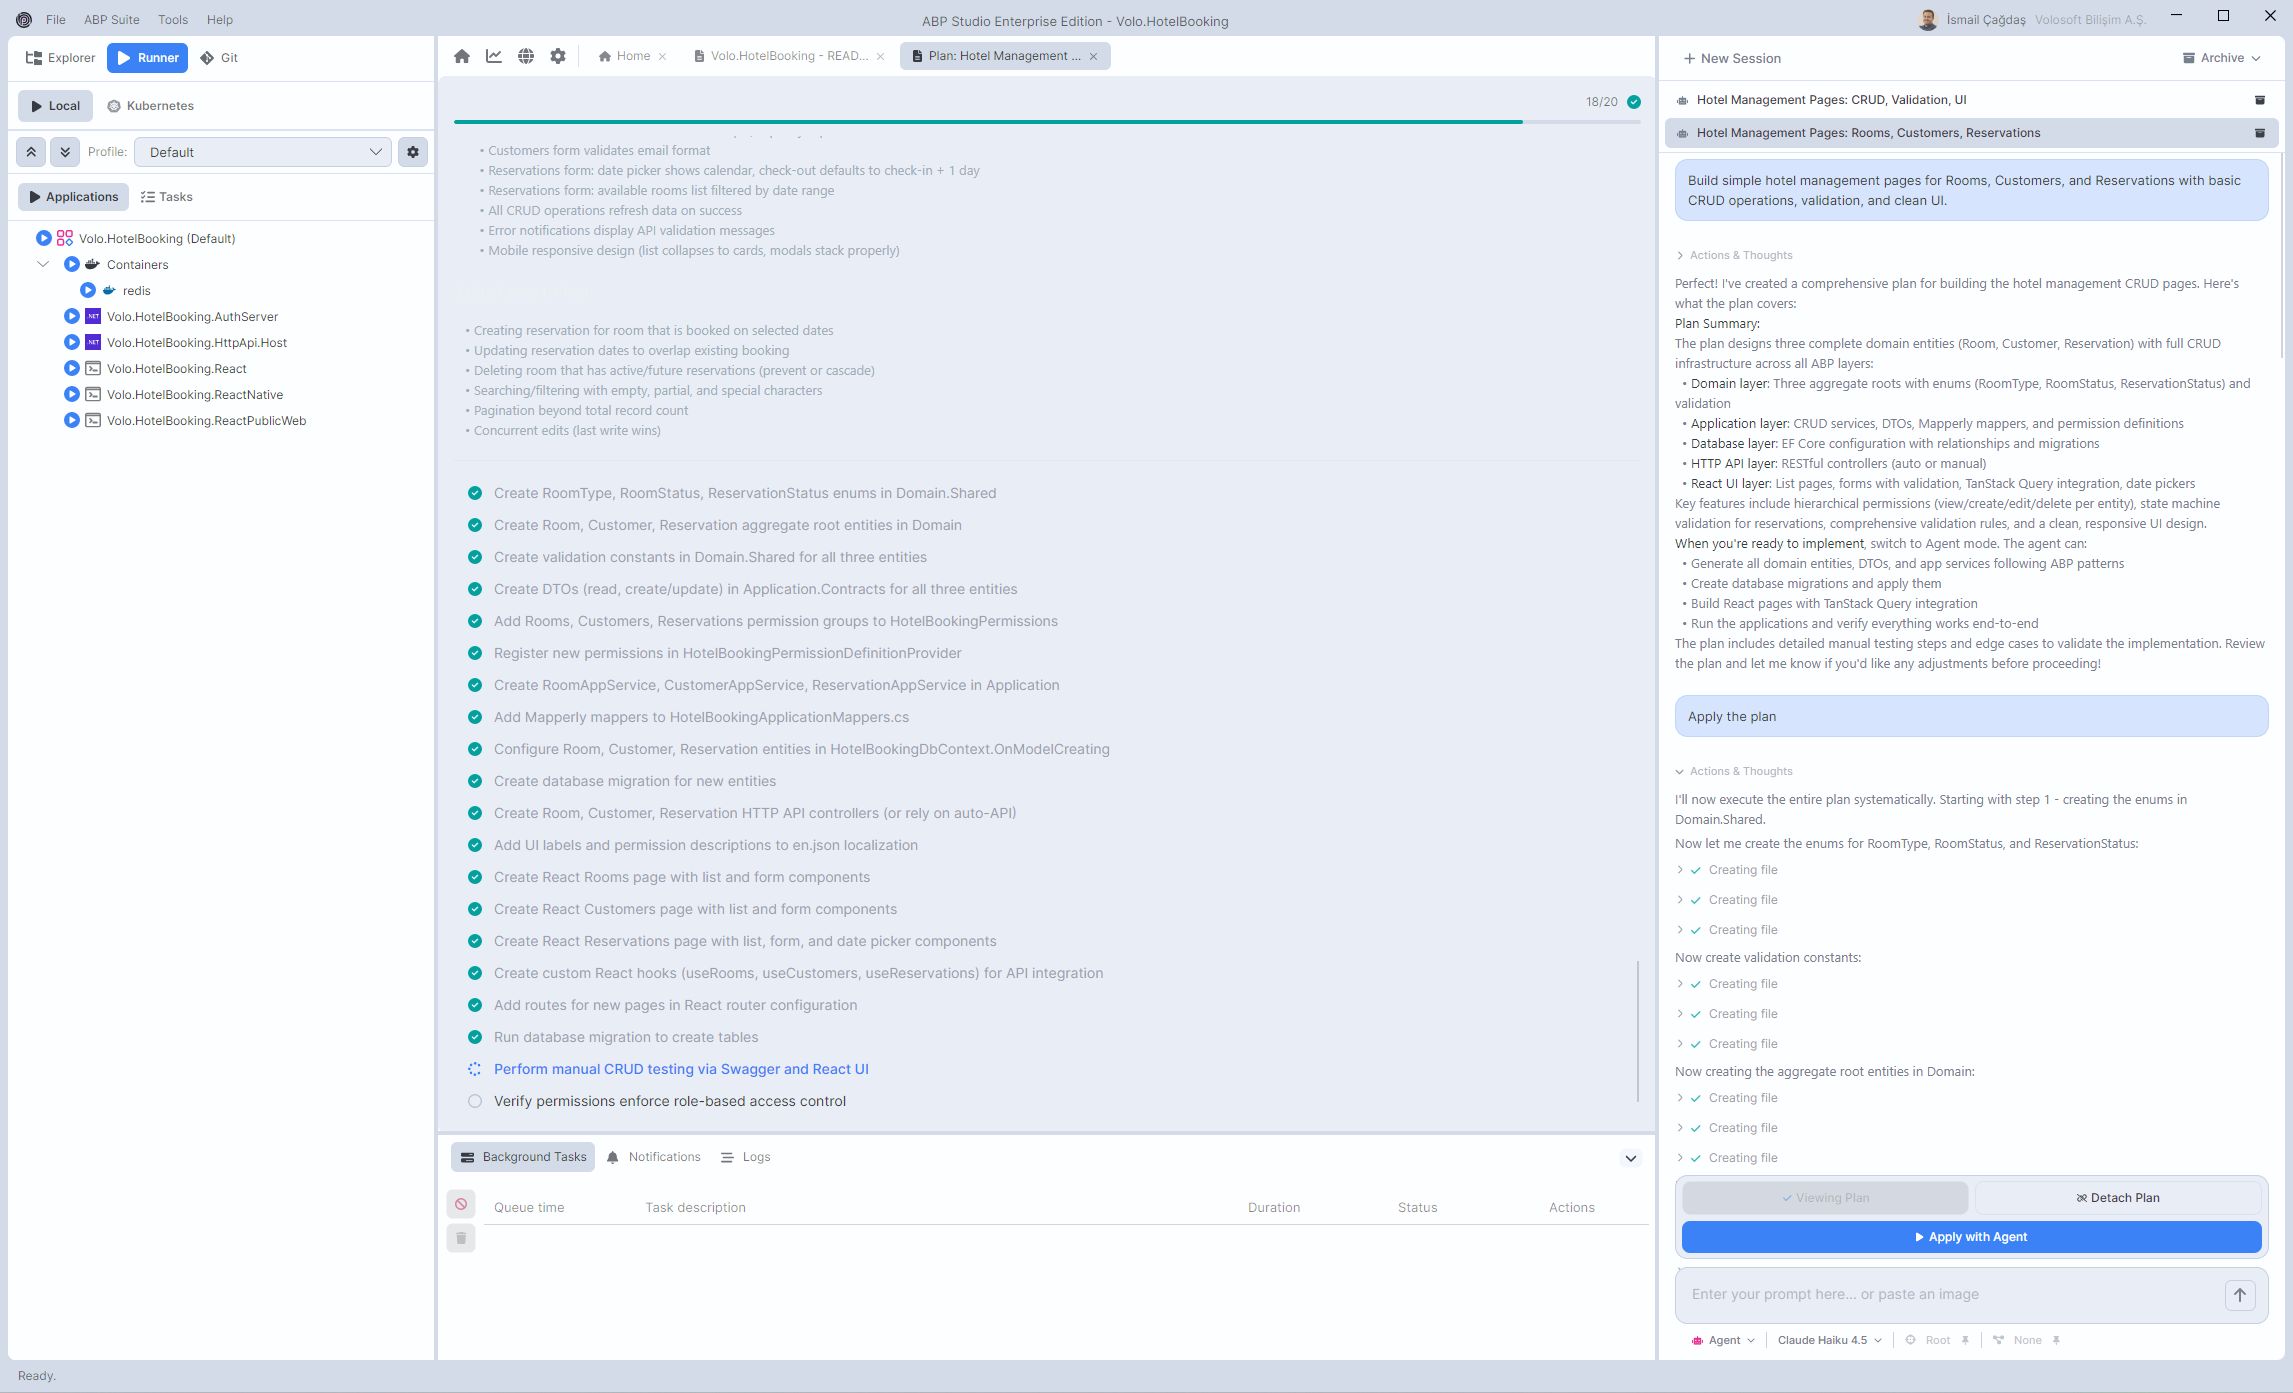Collapse the bottom panel chevron
Viewport: 2293px width, 1393px height.
(x=1631, y=1158)
